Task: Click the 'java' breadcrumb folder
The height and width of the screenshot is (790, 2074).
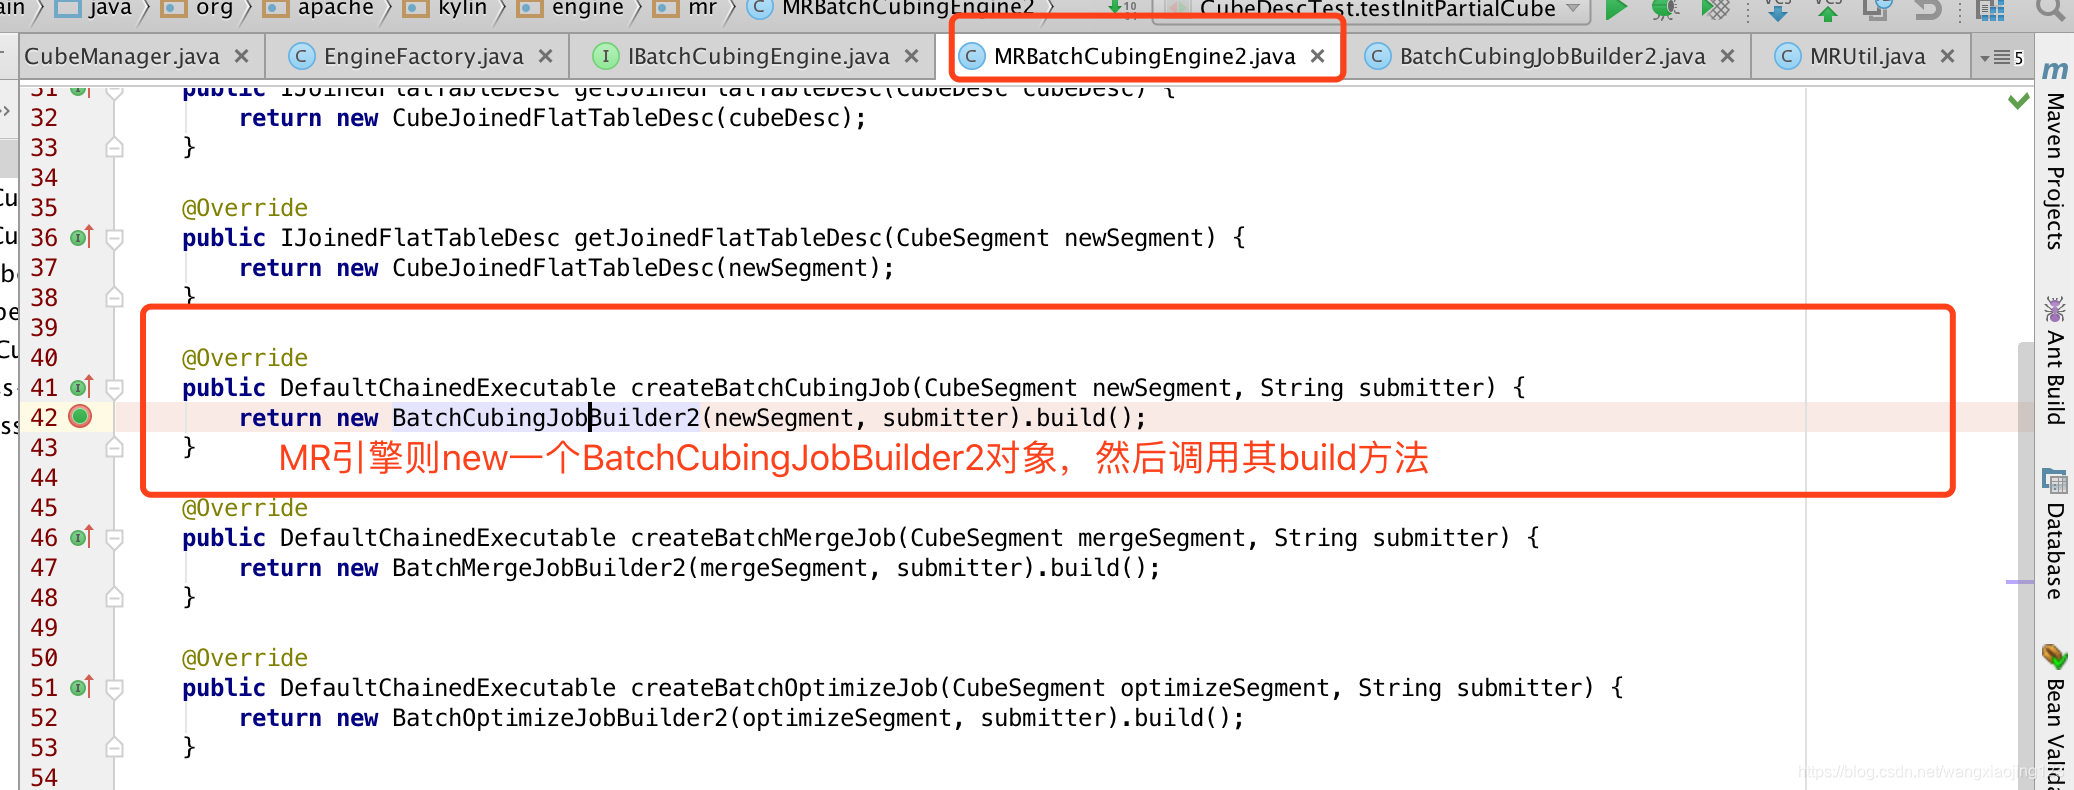Action: coord(93,9)
